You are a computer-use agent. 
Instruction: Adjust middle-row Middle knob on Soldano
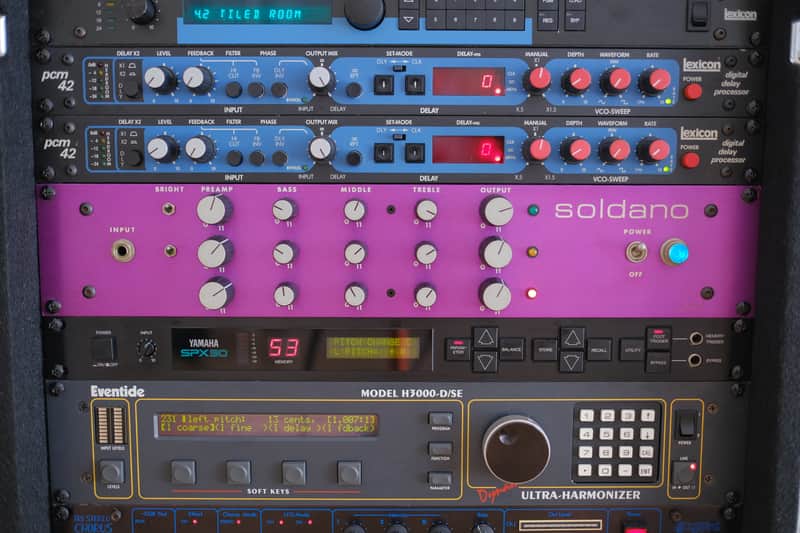coord(354,252)
